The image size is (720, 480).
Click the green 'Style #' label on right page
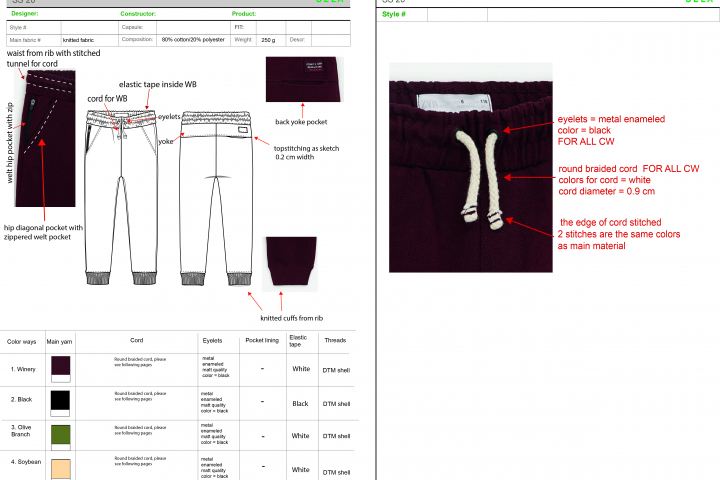point(394,14)
